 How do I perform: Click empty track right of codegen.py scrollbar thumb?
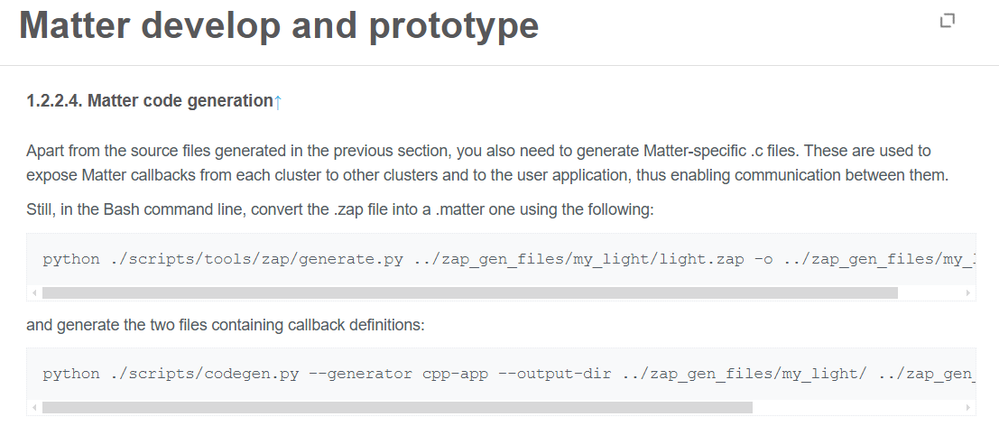pyautogui.click(x=858, y=407)
